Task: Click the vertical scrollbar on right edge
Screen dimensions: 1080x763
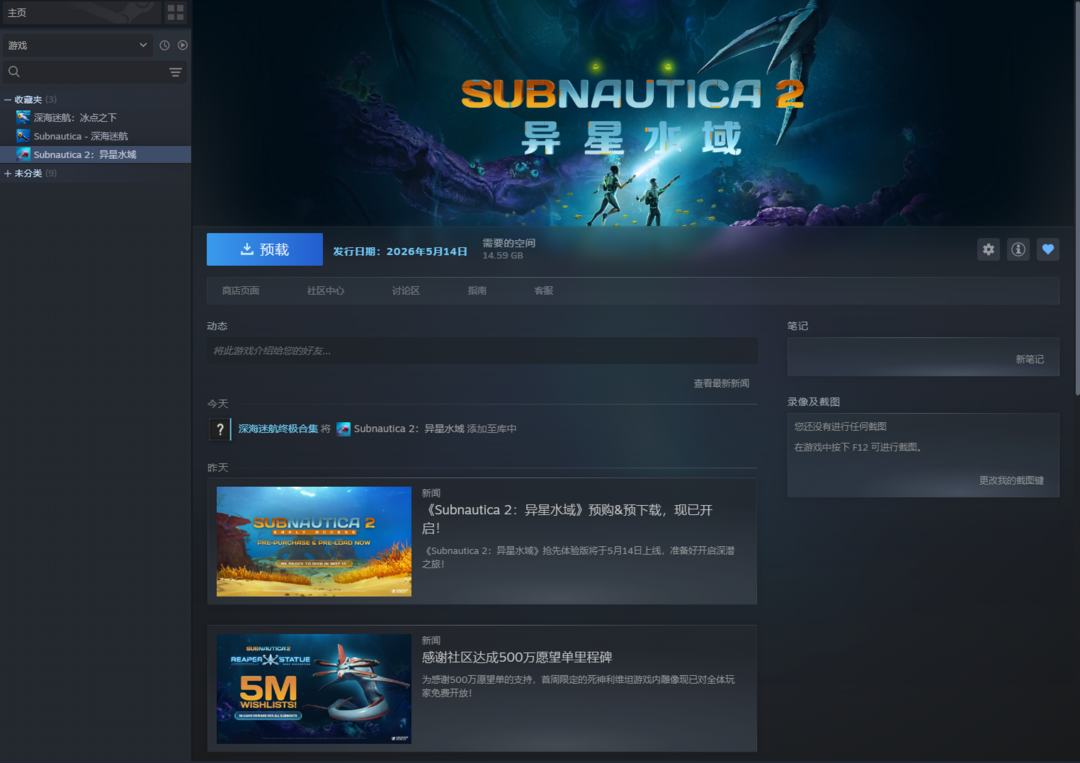Action: pos(1077,198)
